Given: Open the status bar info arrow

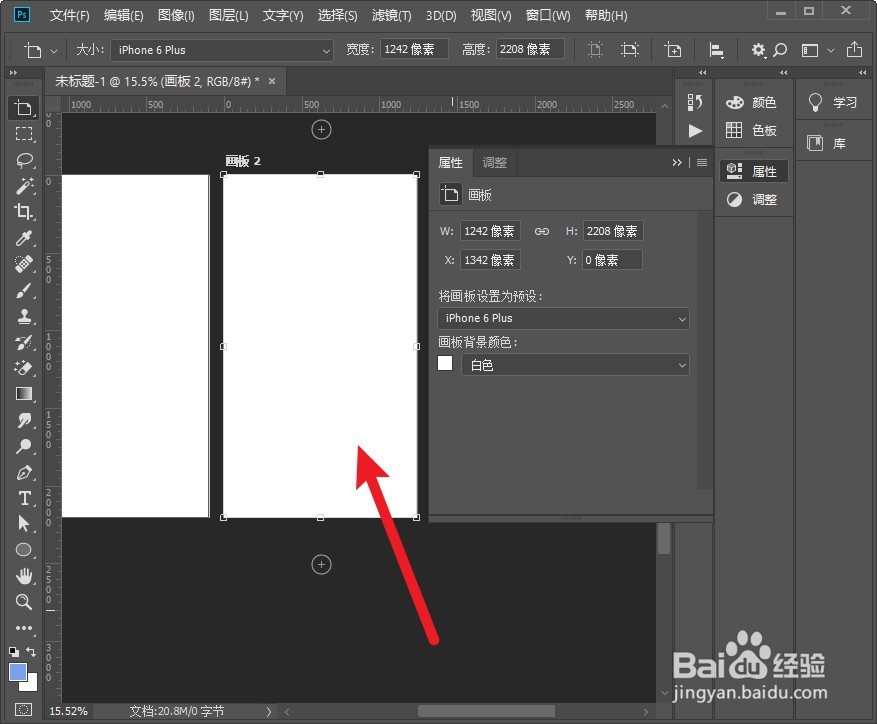Looking at the screenshot, I should pos(268,712).
